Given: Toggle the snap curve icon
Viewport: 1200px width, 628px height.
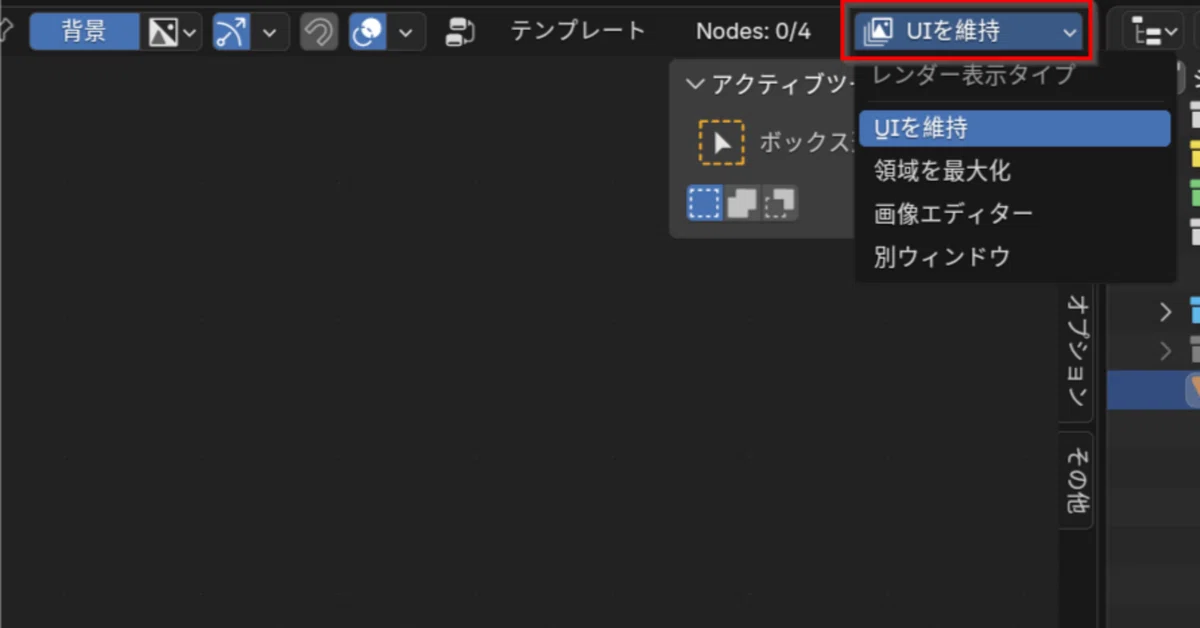Looking at the screenshot, I should click(232, 32).
